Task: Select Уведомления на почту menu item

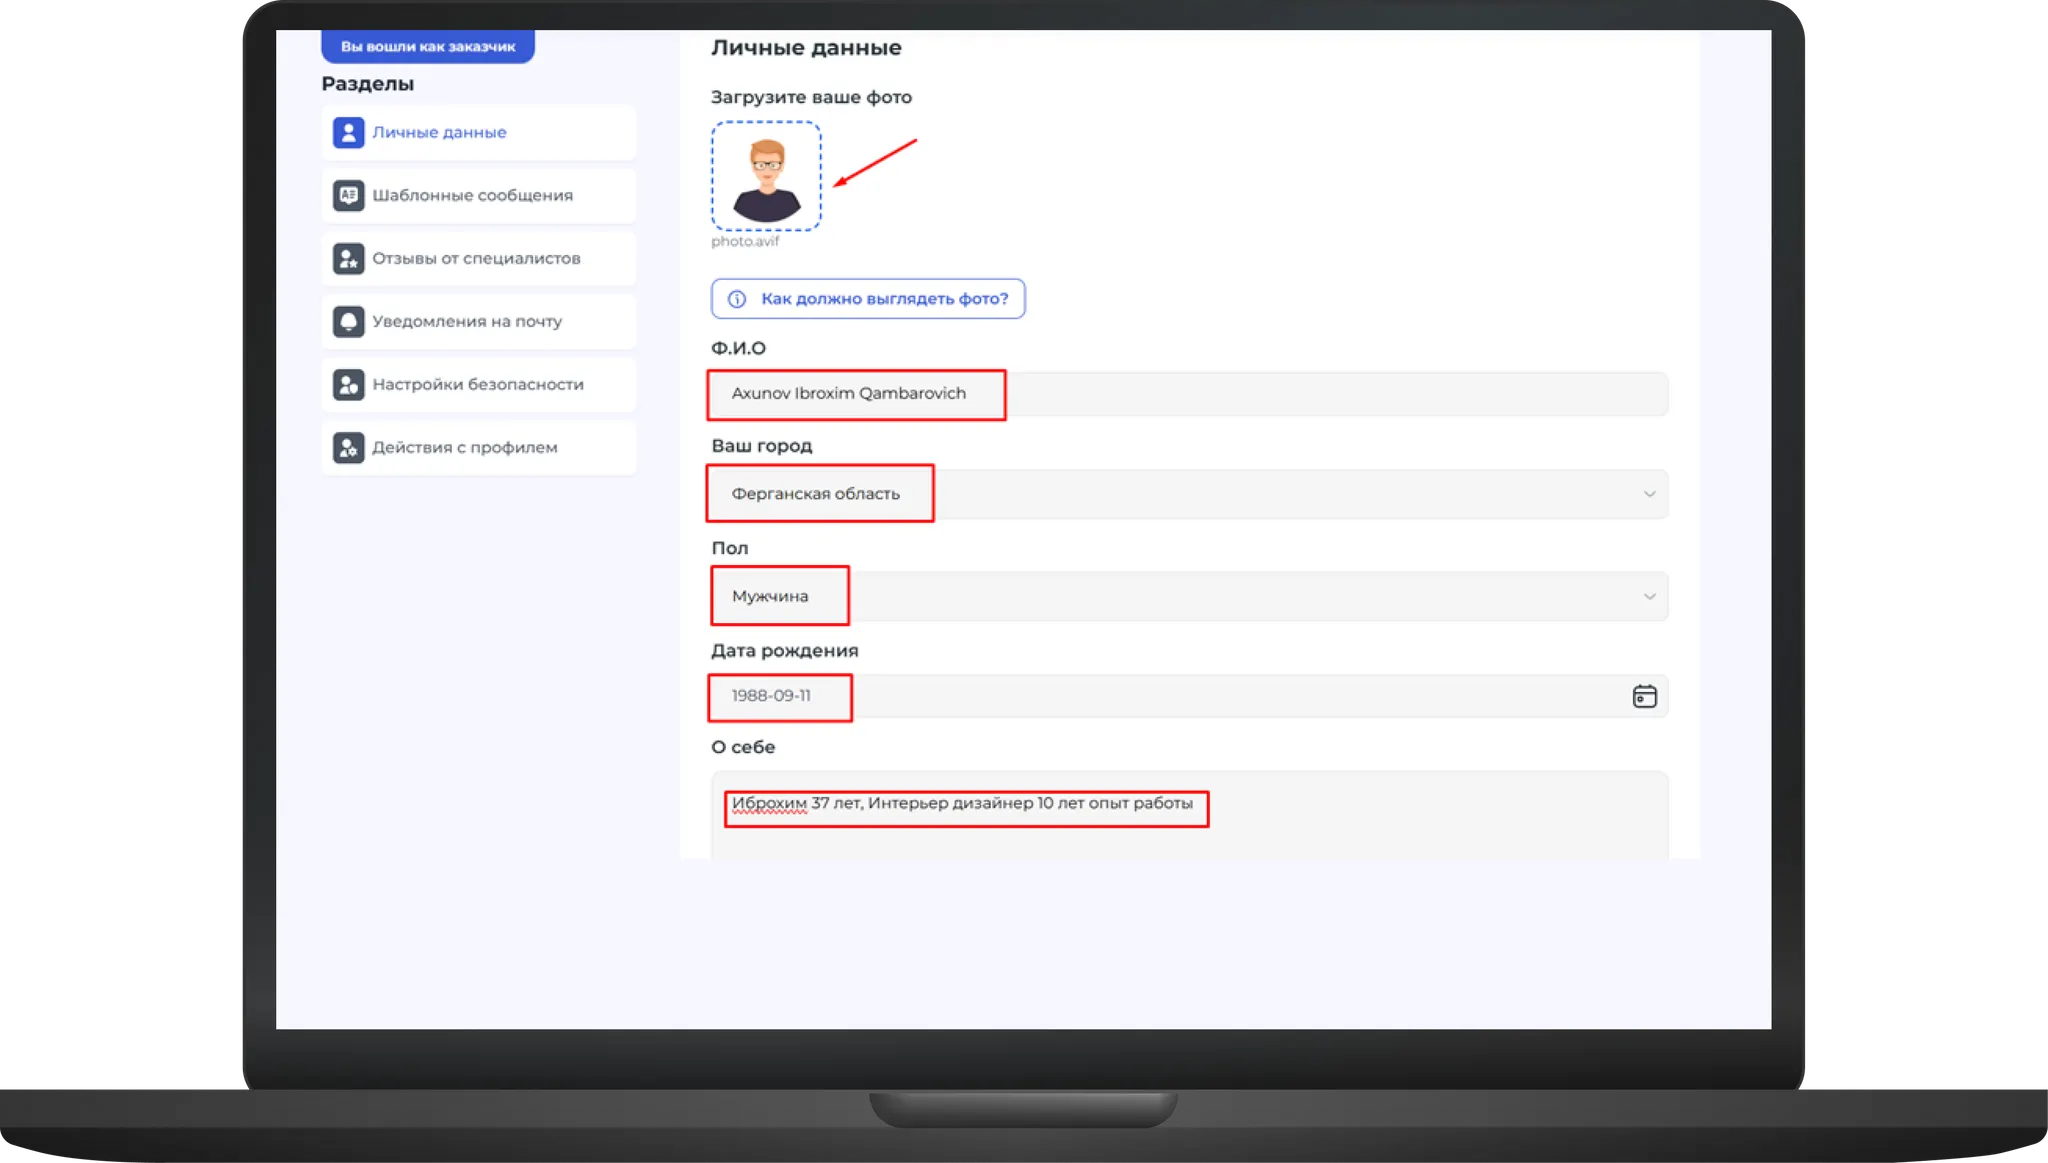Action: [x=467, y=322]
